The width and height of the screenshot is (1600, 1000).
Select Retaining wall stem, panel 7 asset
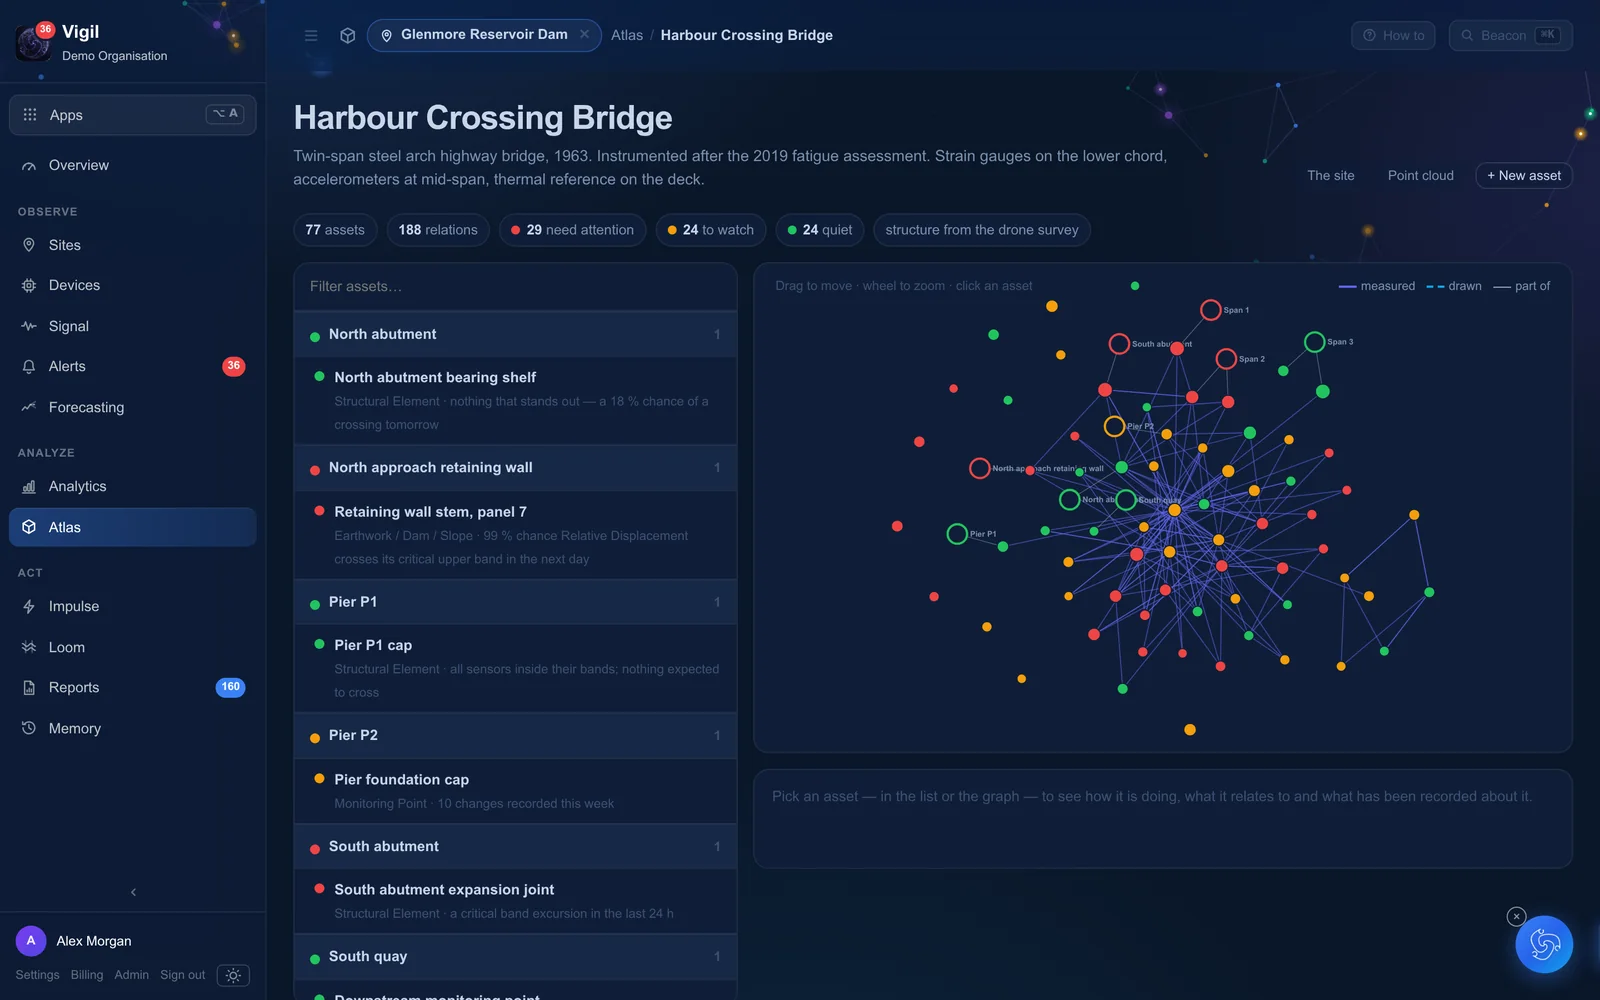(x=515, y=535)
